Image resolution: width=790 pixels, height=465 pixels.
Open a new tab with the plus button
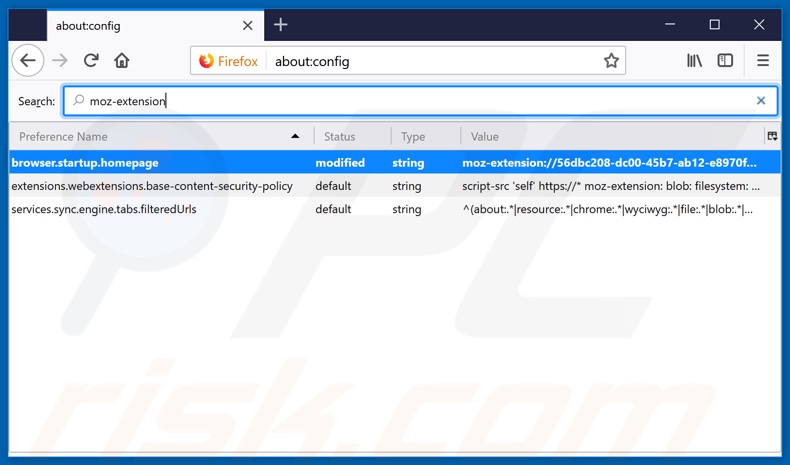[281, 25]
